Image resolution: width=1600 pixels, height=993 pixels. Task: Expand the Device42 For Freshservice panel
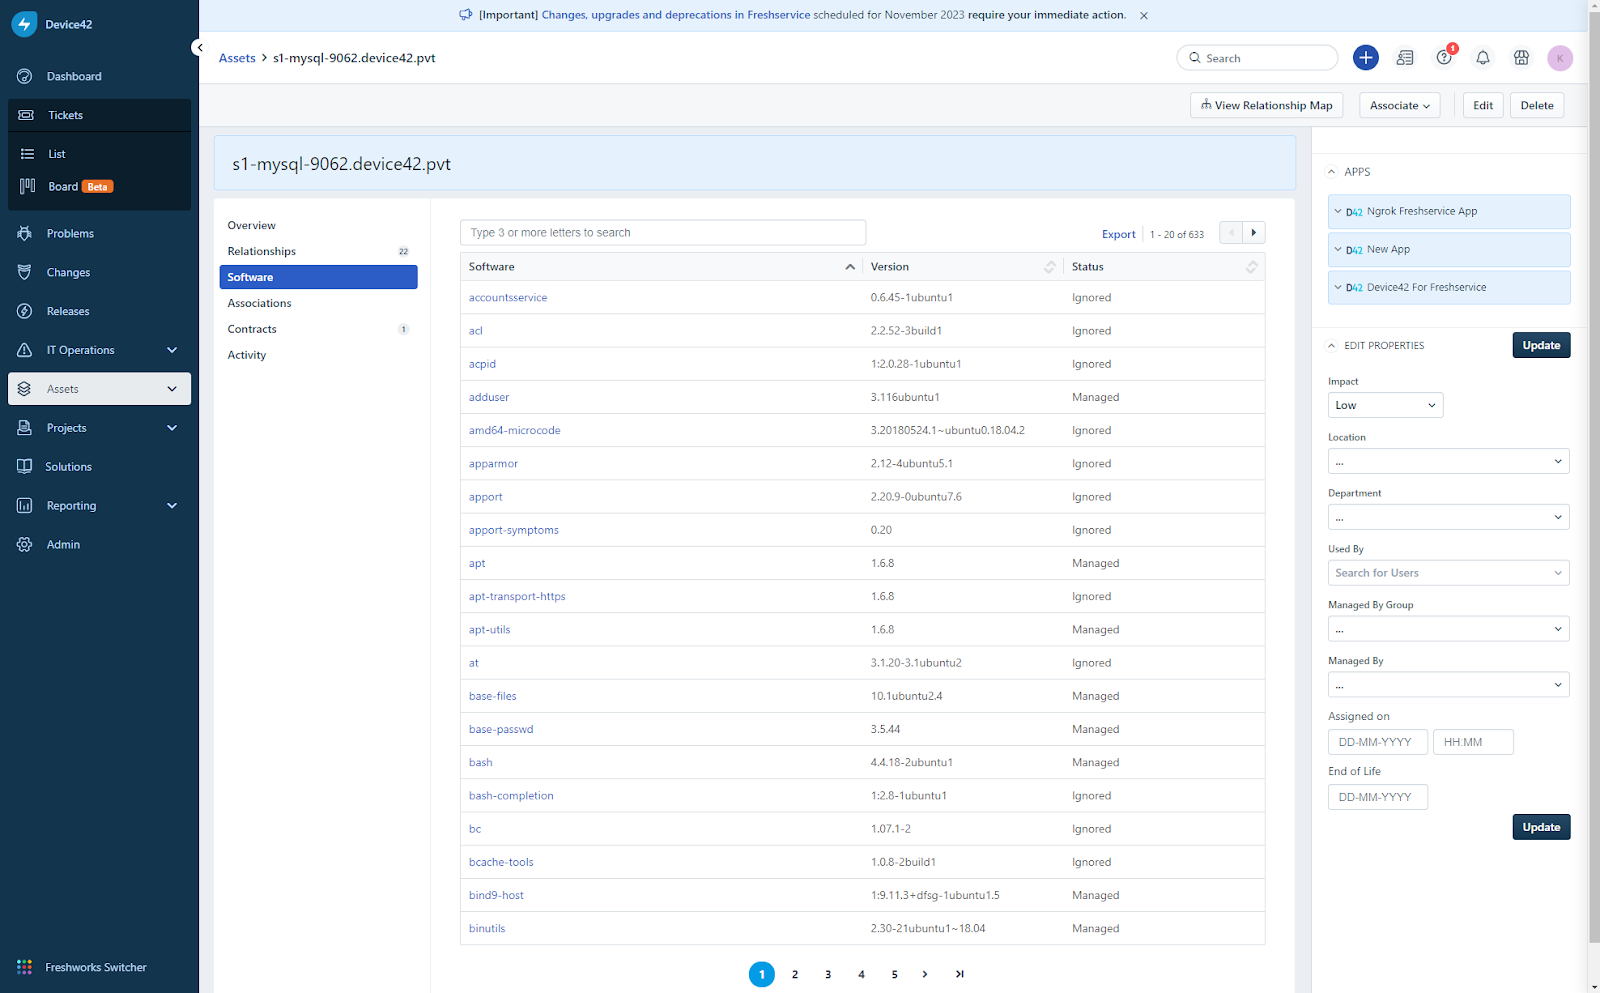[x=1449, y=287]
